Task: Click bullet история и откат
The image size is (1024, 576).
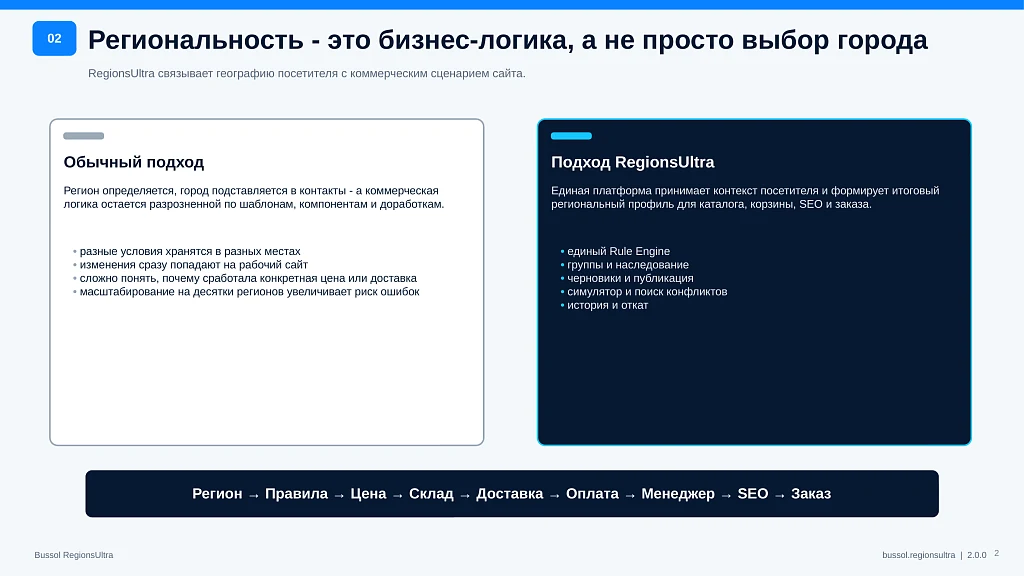Action: click(607, 305)
